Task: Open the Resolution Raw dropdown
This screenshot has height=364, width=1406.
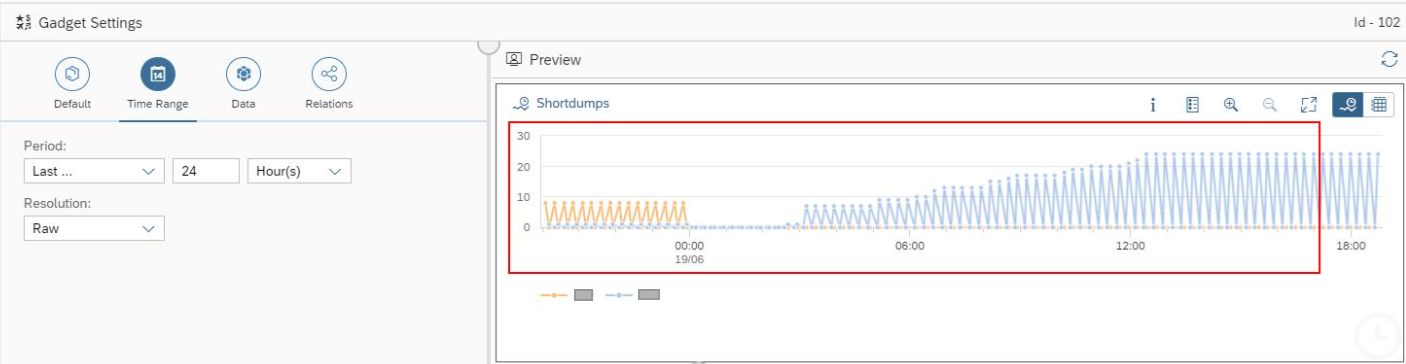Action: [94, 228]
